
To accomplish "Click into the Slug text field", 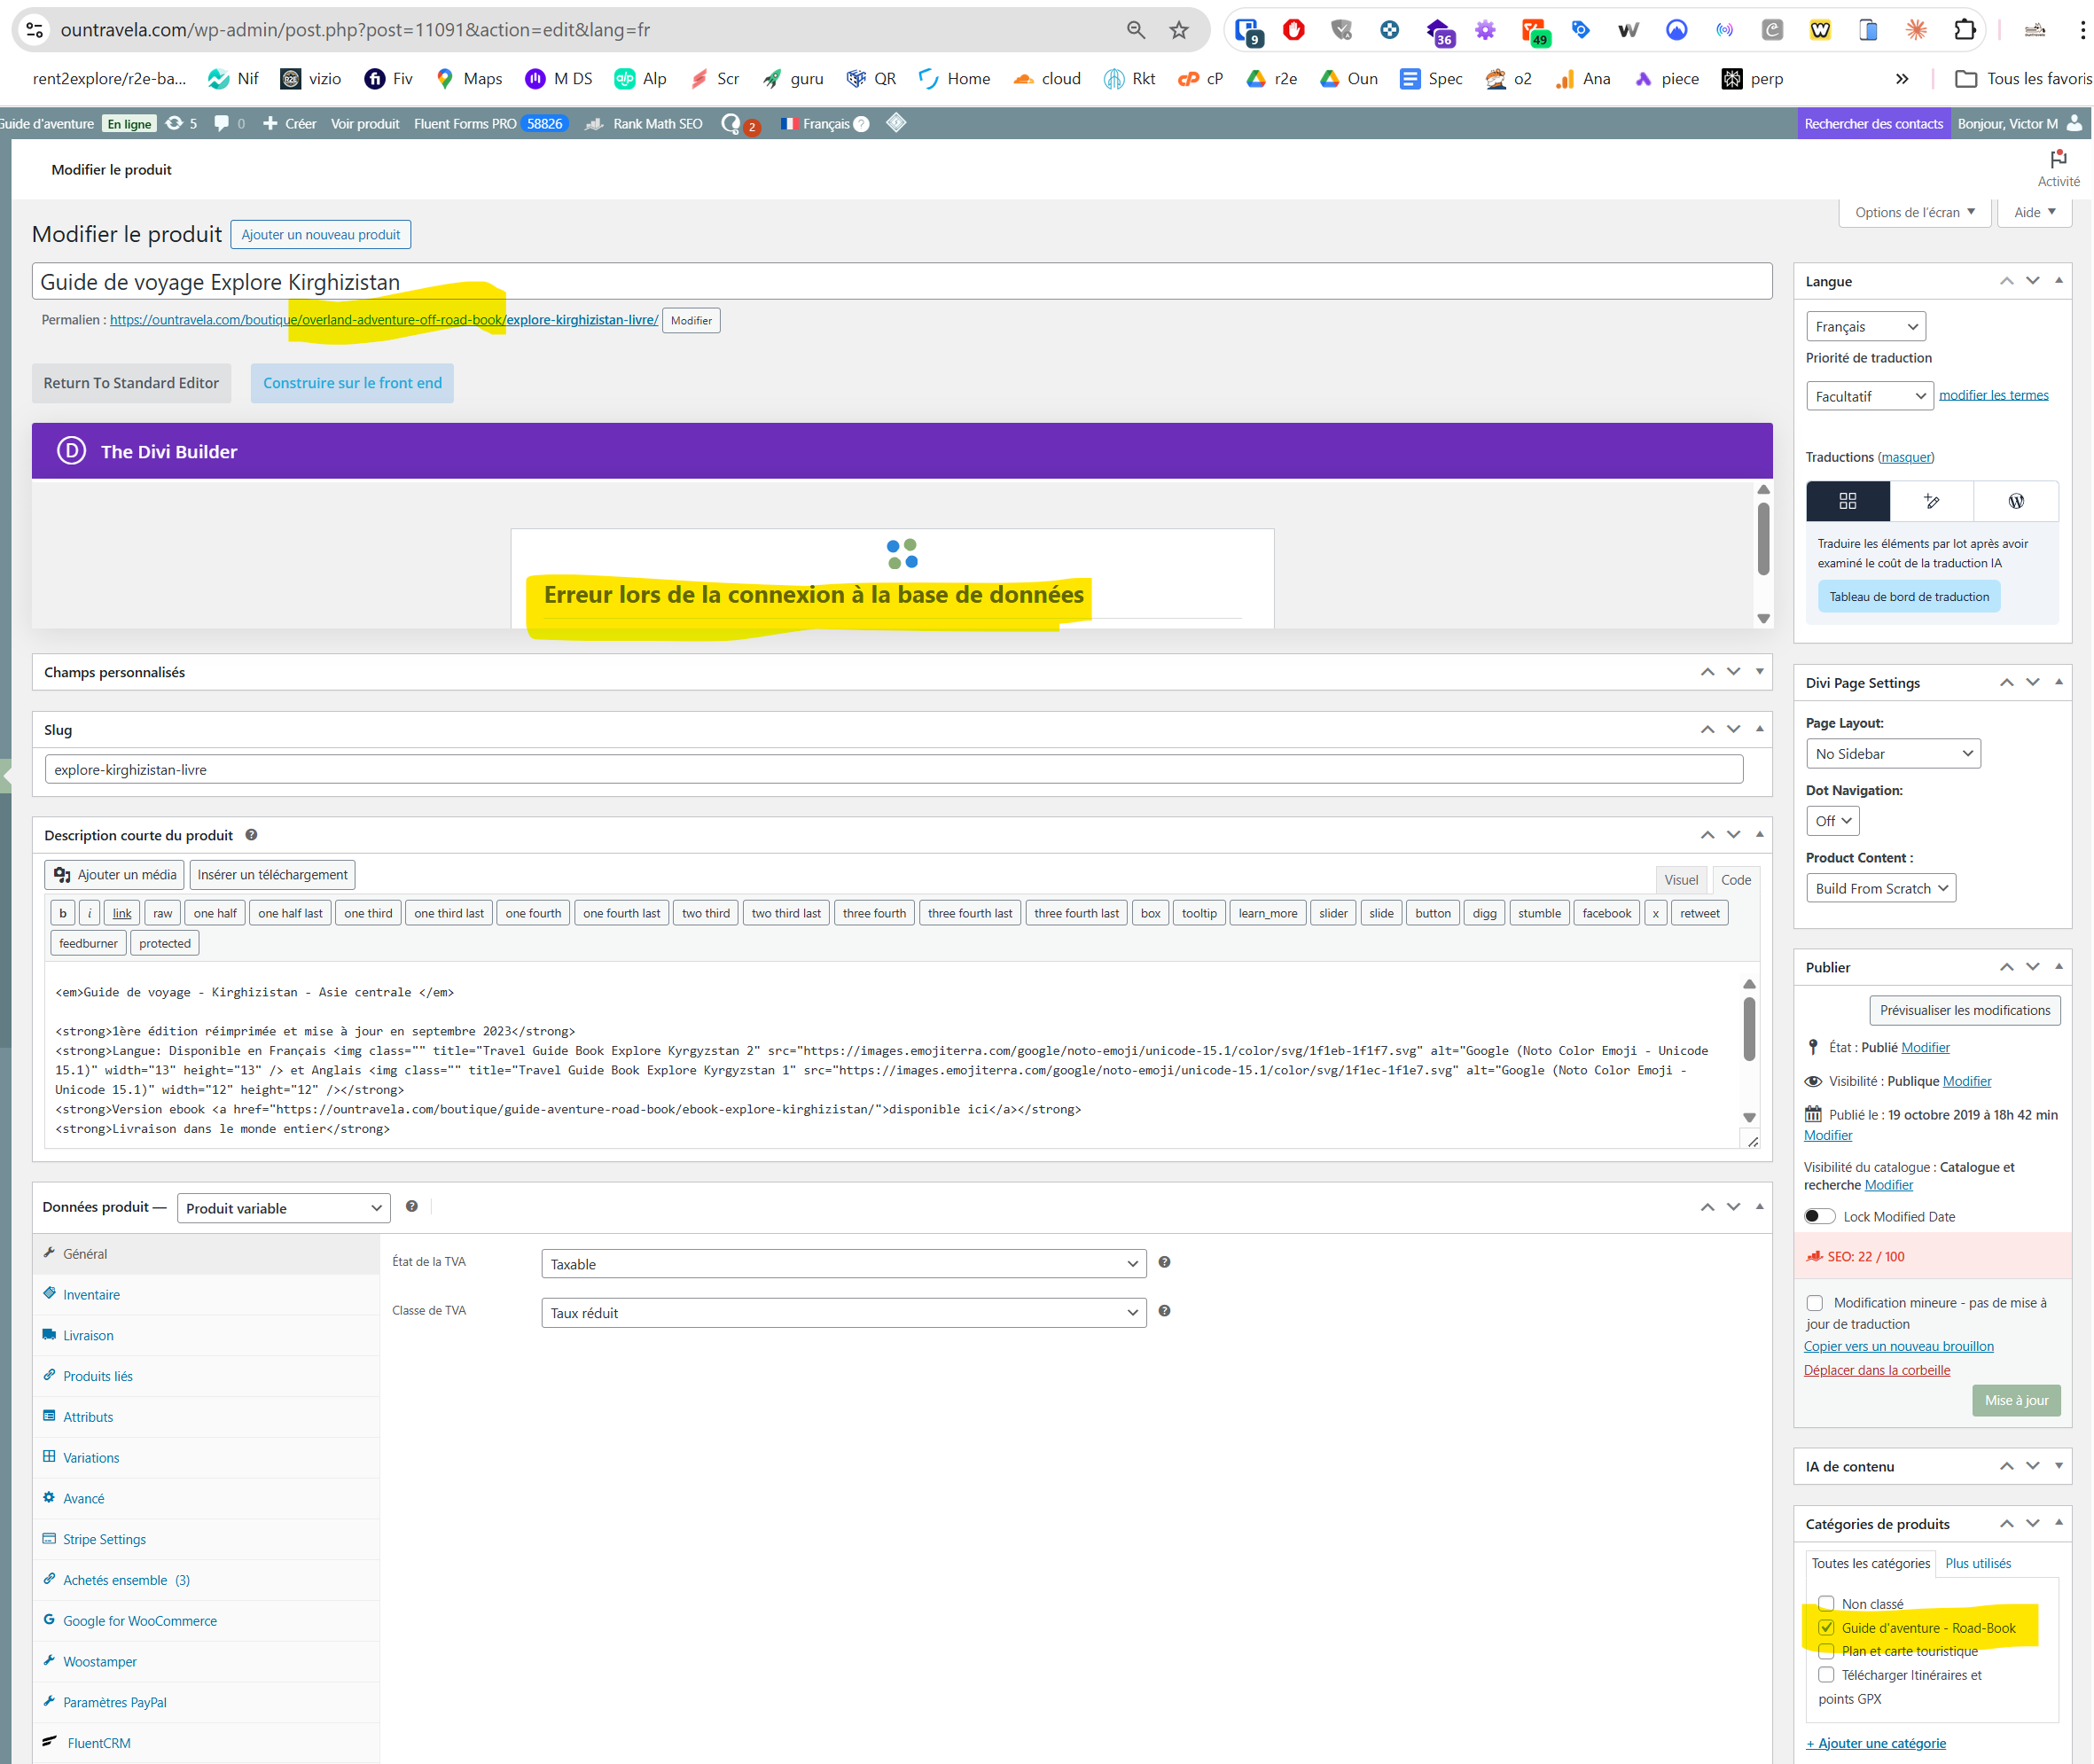I will [x=893, y=770].
